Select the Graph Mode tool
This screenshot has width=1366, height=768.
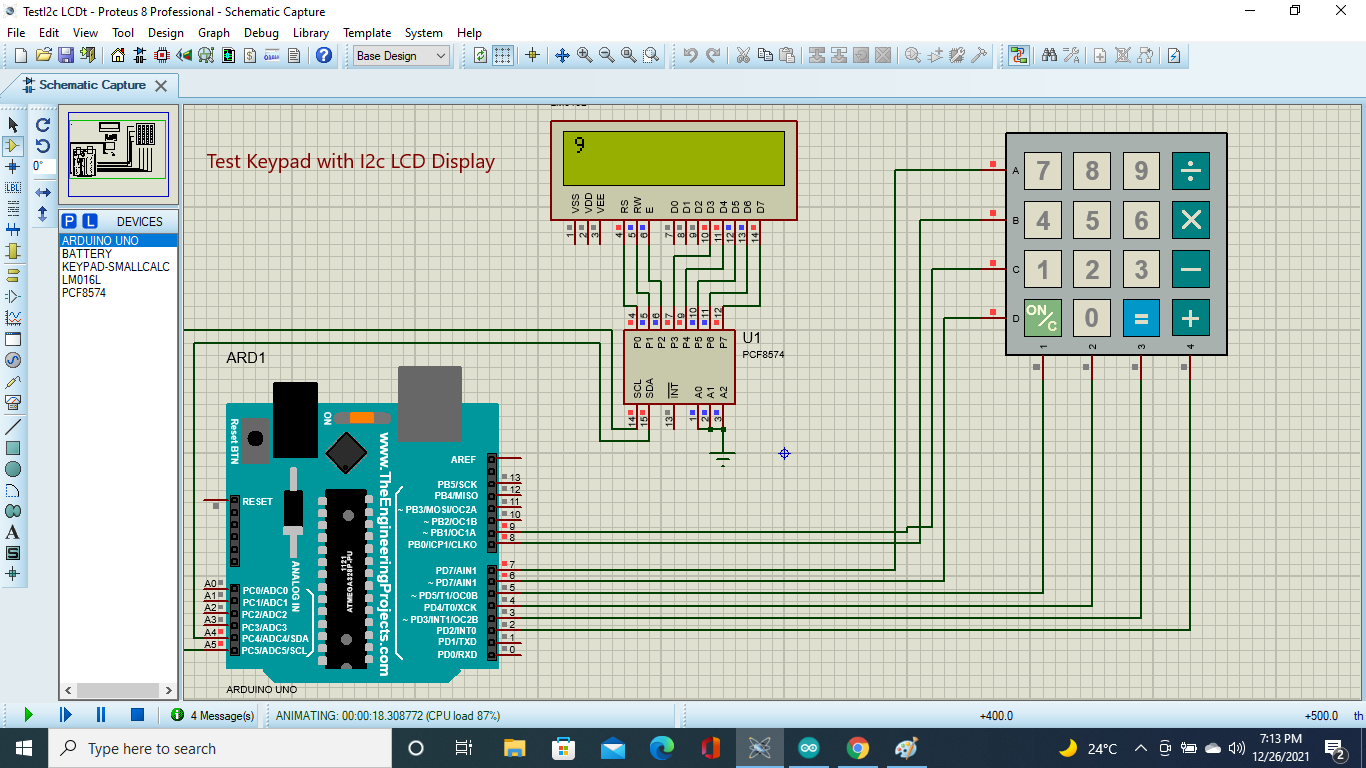coord(13,318)
